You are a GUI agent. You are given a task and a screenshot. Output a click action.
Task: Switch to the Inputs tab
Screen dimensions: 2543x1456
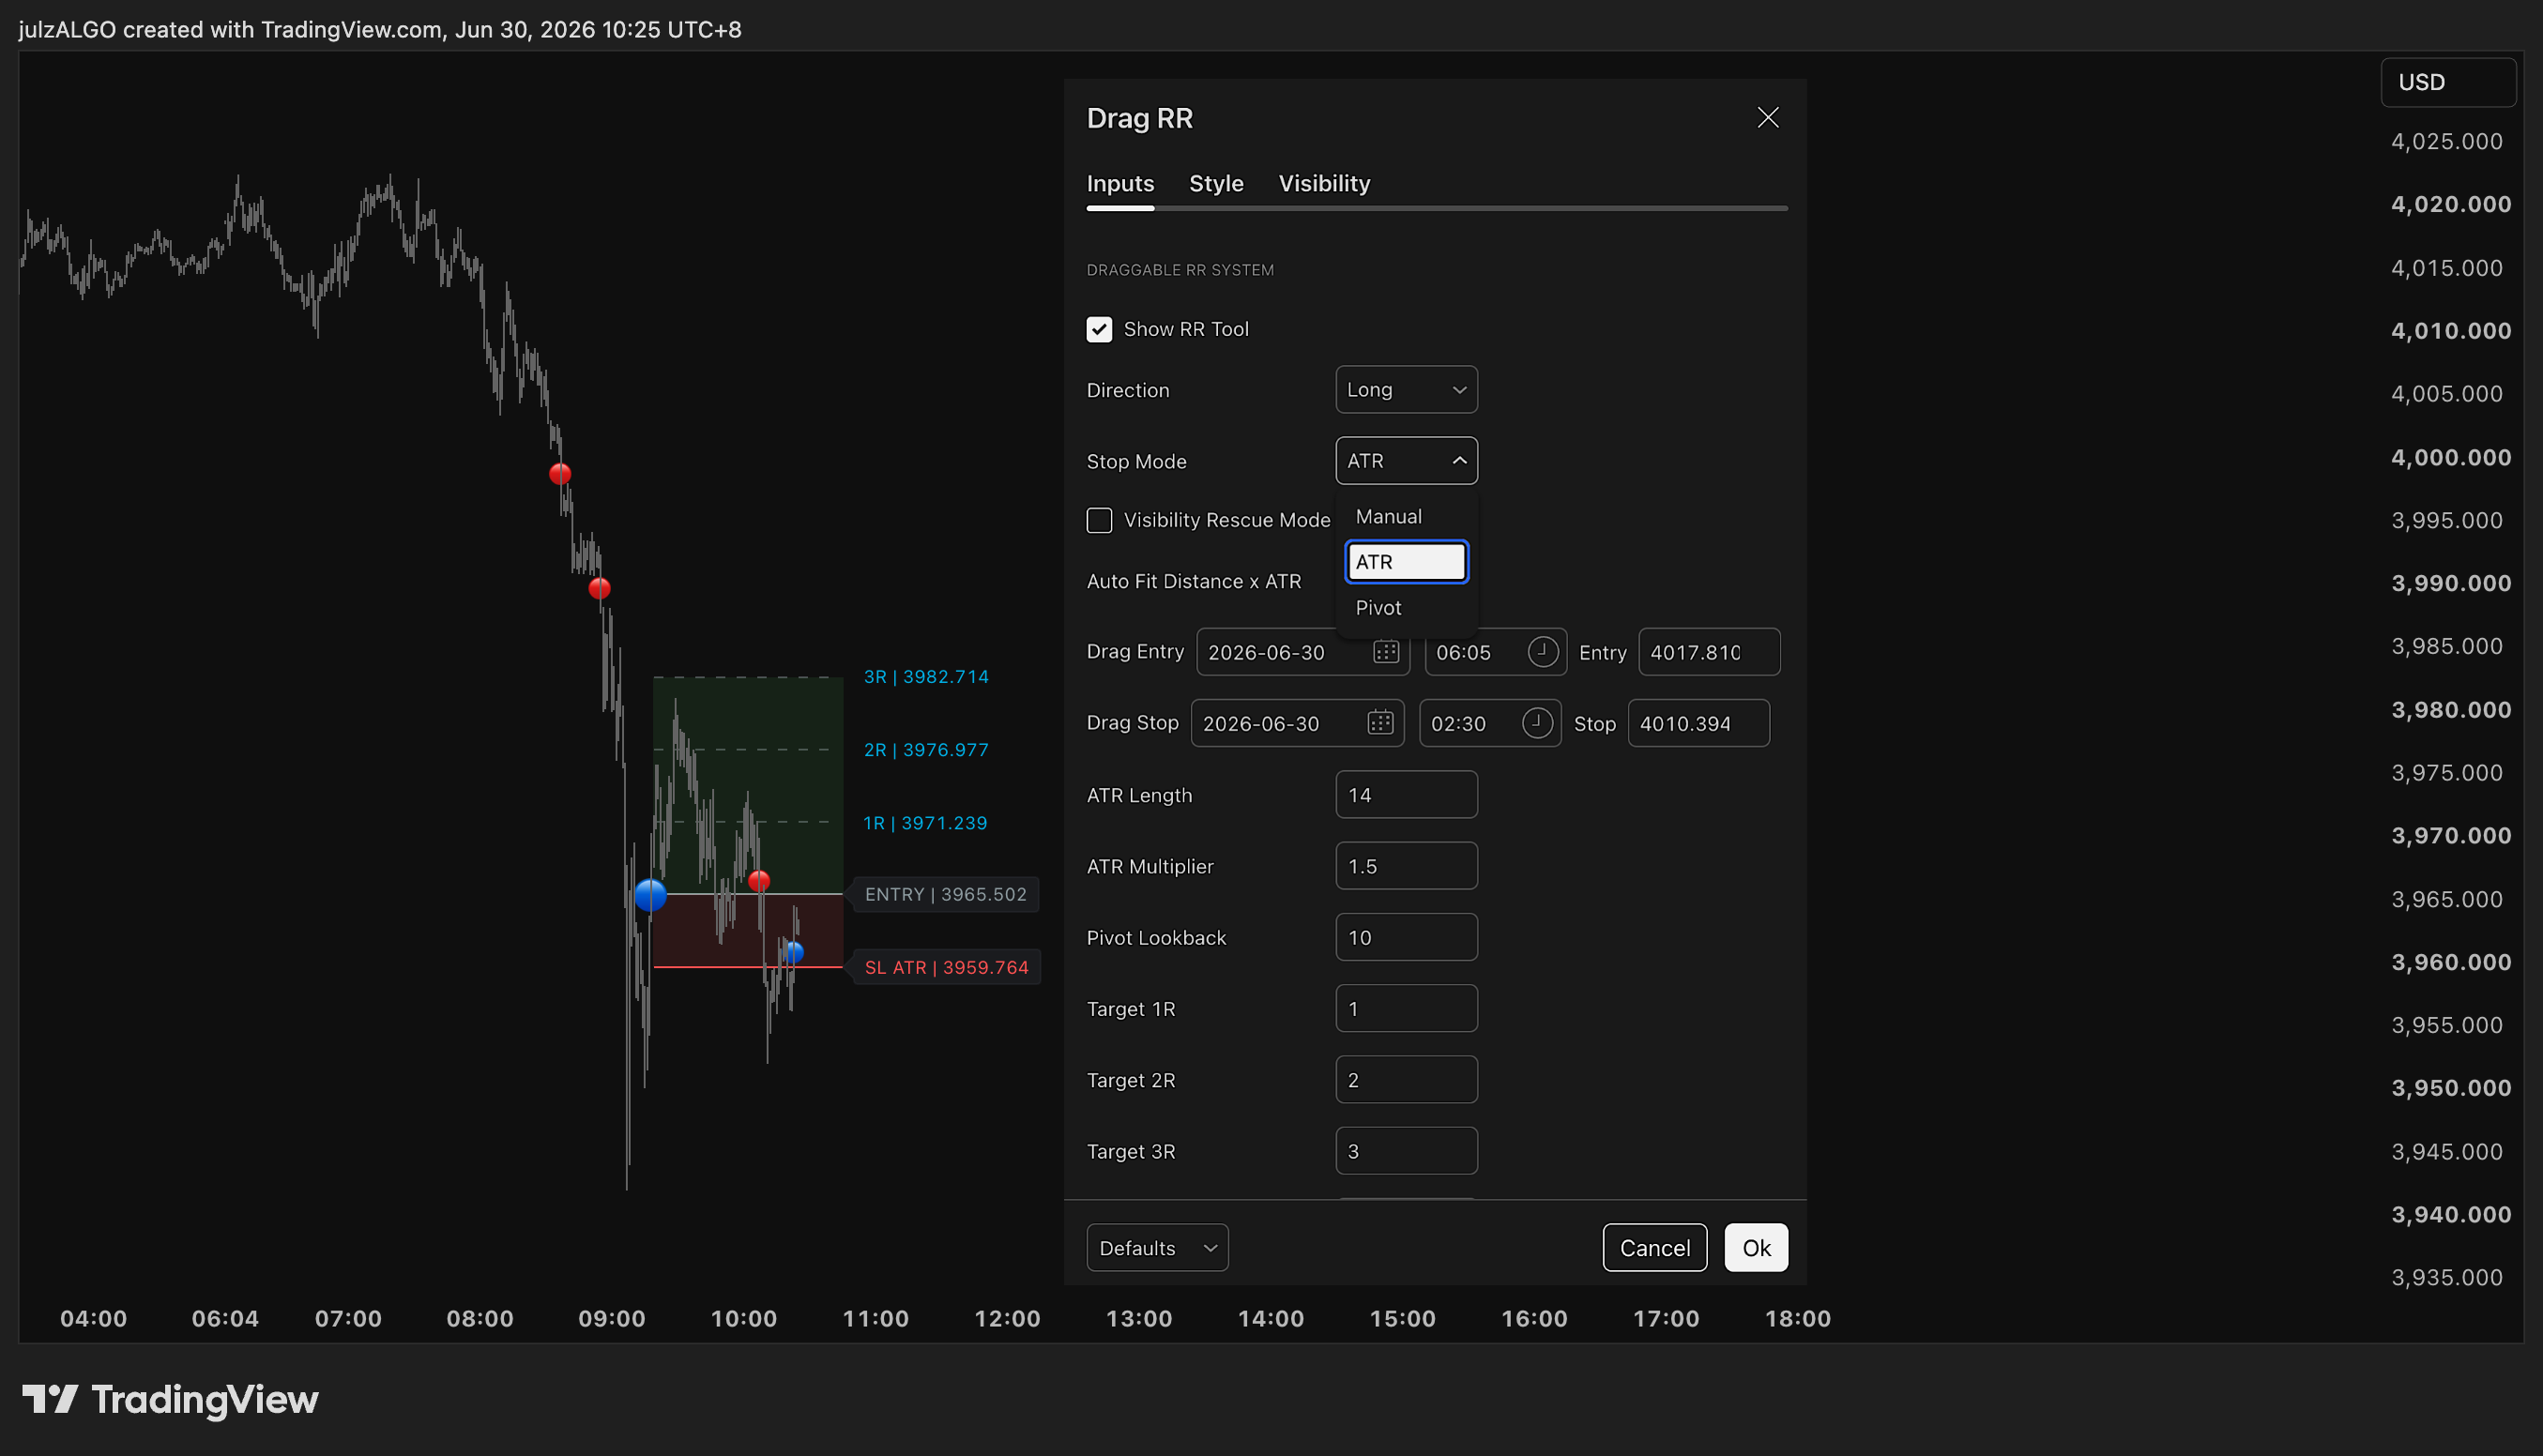pos(1120,184)
